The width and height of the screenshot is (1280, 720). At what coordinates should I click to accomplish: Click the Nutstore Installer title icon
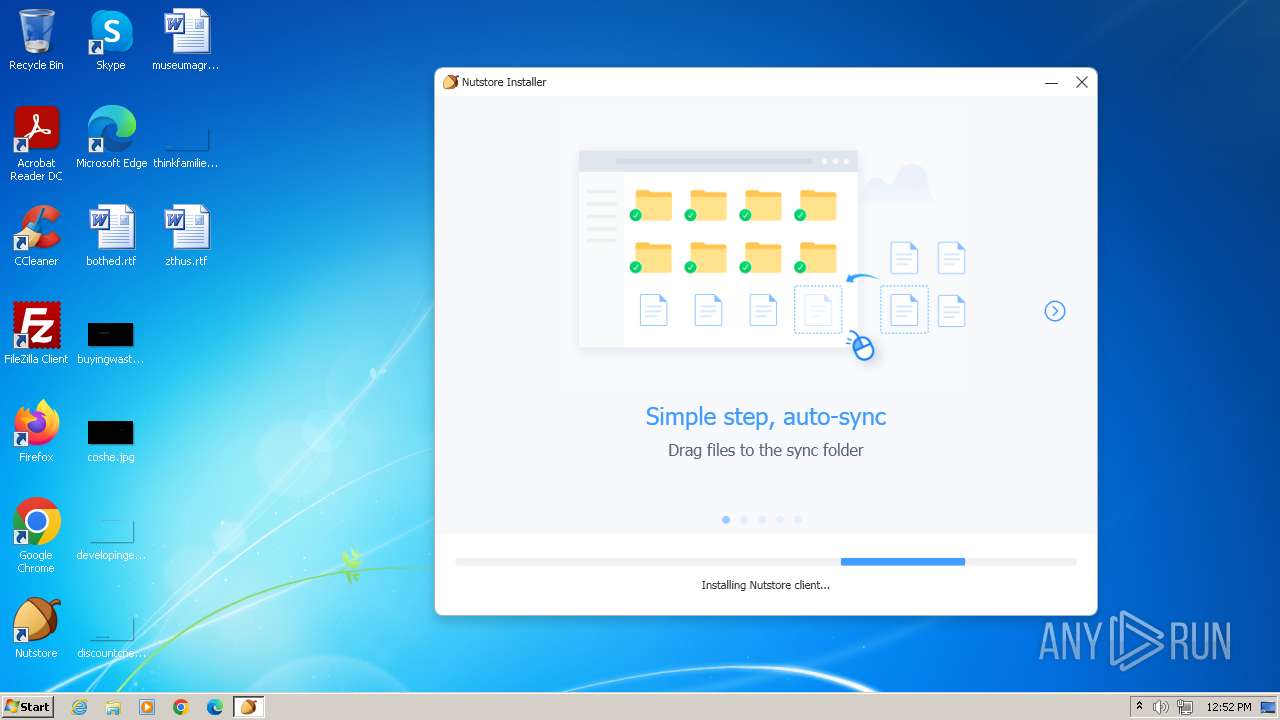(451, 82)
